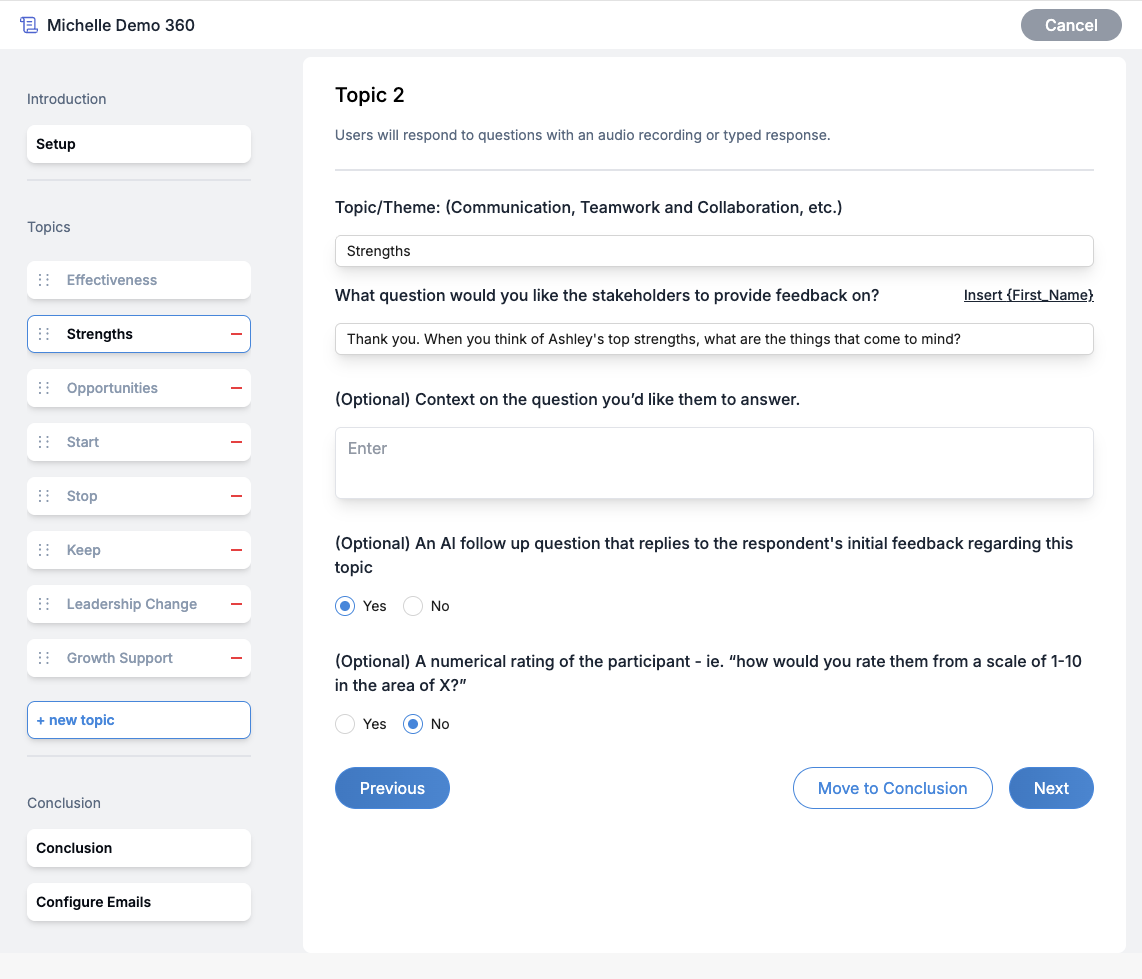The height and width of the screenshot is (979, 1142).
Task: Click the Topic/Theme input containing Strengths
Action: [x=714, y=251]
